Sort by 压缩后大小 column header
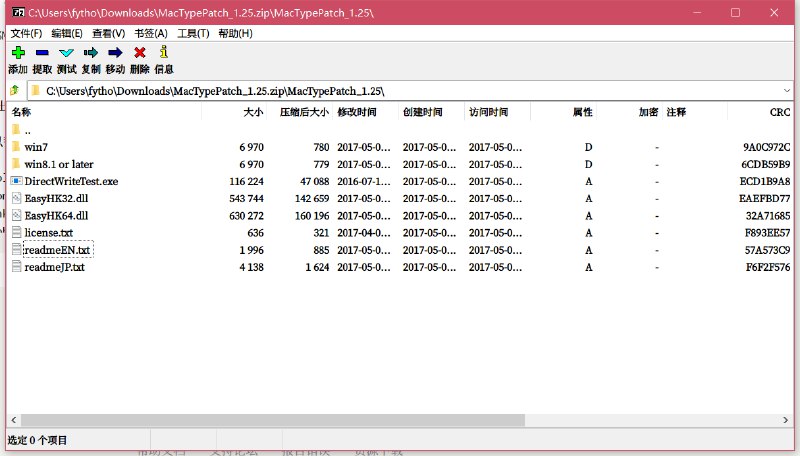800x456 pixels. [x=300, y=112]
